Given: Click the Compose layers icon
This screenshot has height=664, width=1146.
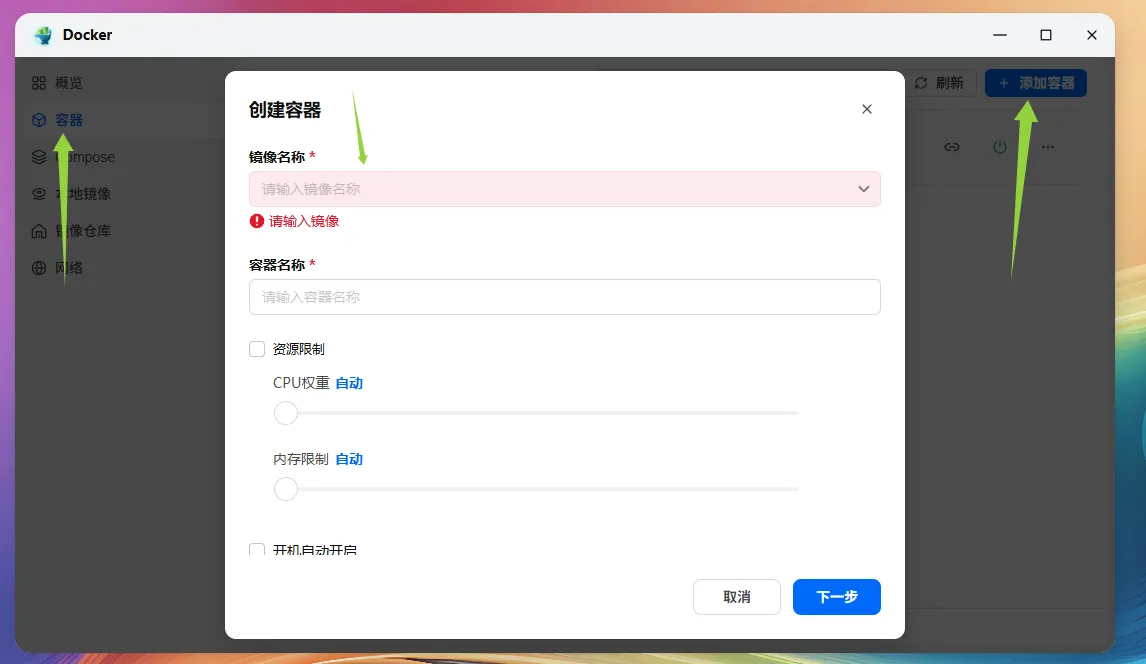Looking at the screenshot, I should pos(39,157).
